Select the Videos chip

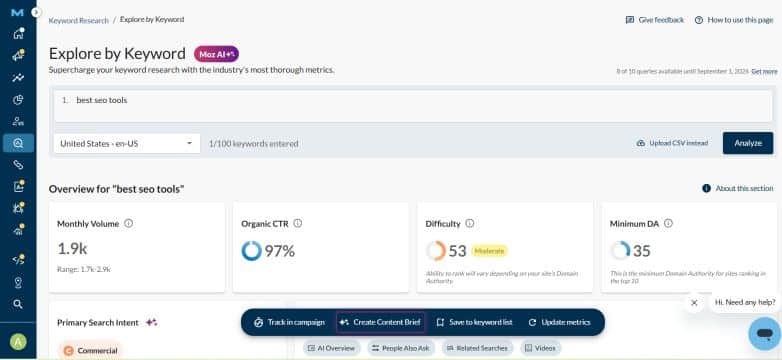[x=541, y=348]
